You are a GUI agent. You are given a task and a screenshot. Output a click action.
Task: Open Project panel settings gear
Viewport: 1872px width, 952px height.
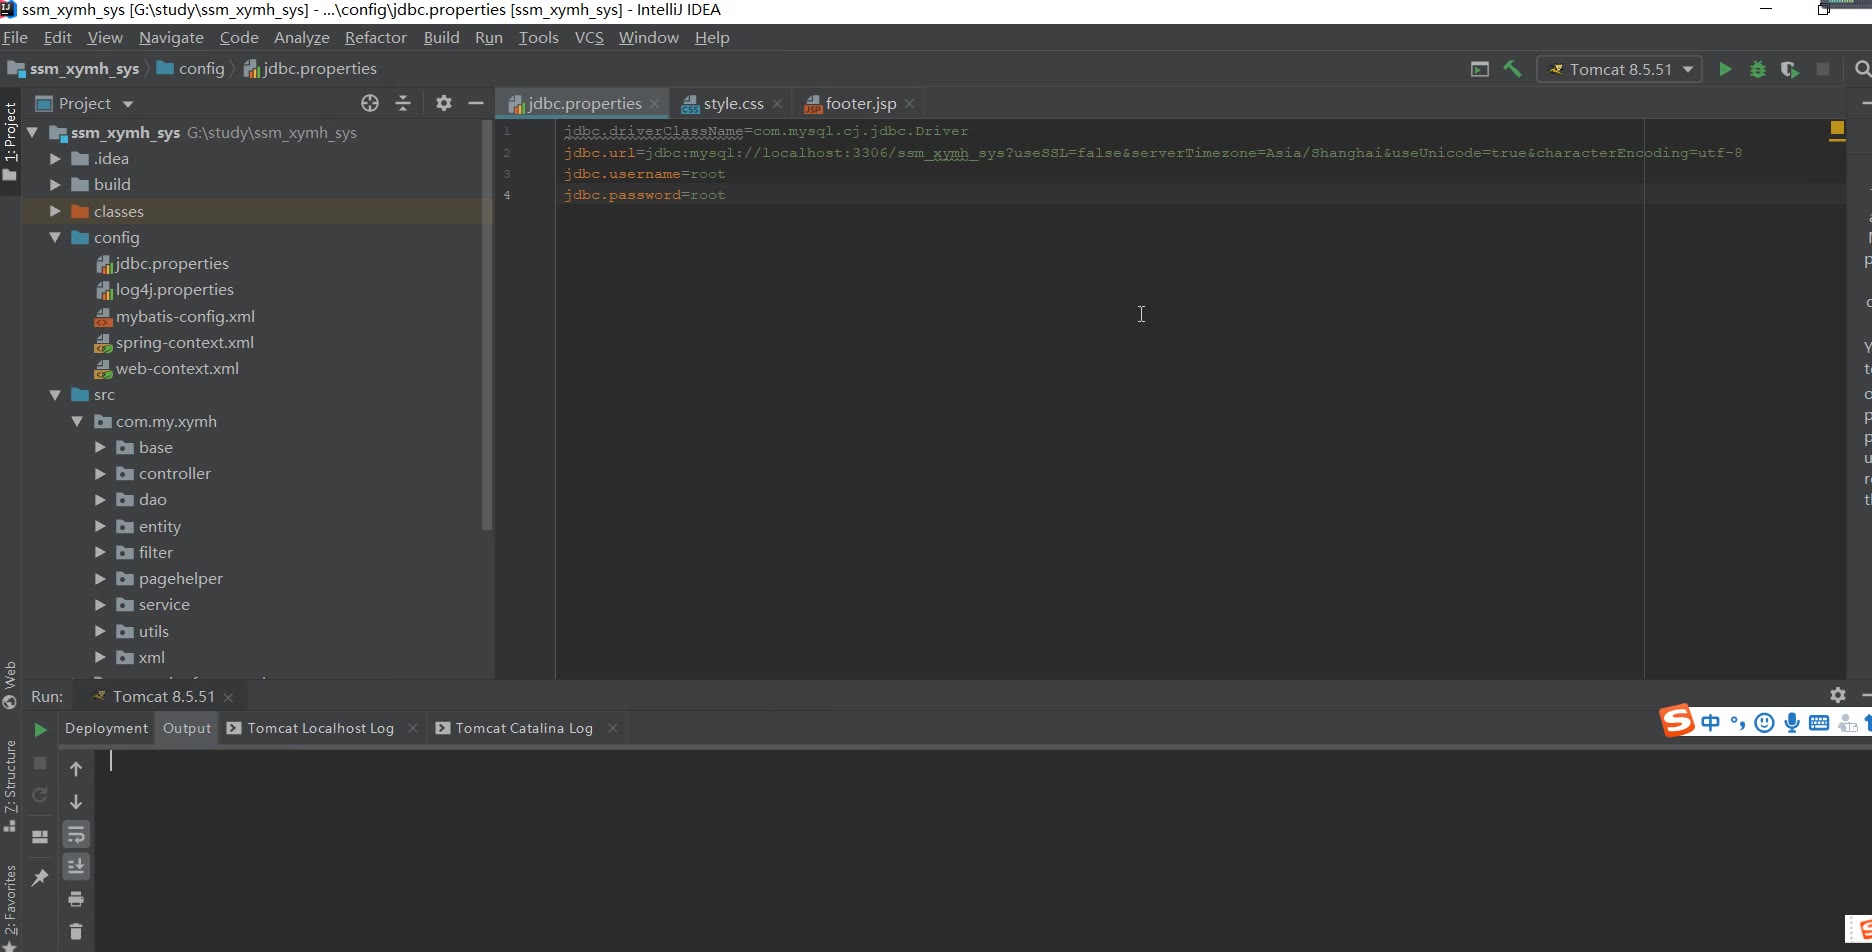tap(444, 103)
